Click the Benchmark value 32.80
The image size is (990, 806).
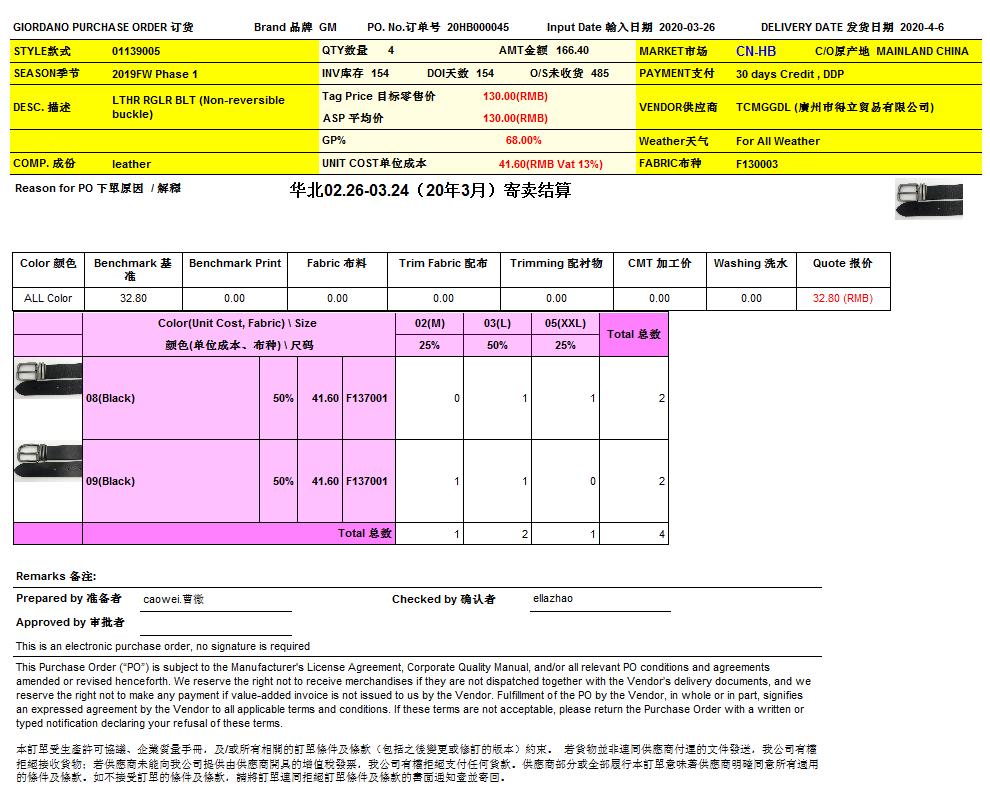[133, 298]
